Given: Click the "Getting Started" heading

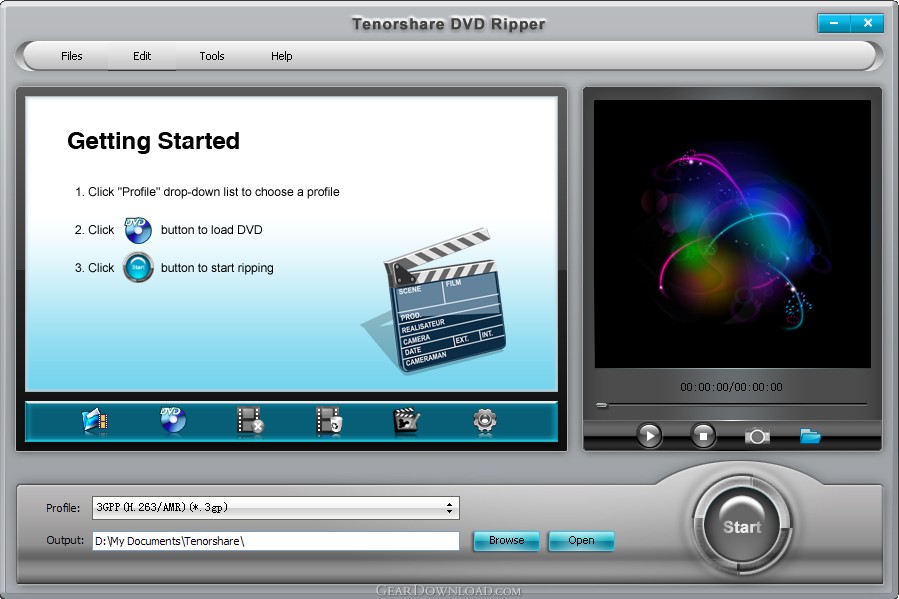Looking at the screenshot, I should 153,141.
